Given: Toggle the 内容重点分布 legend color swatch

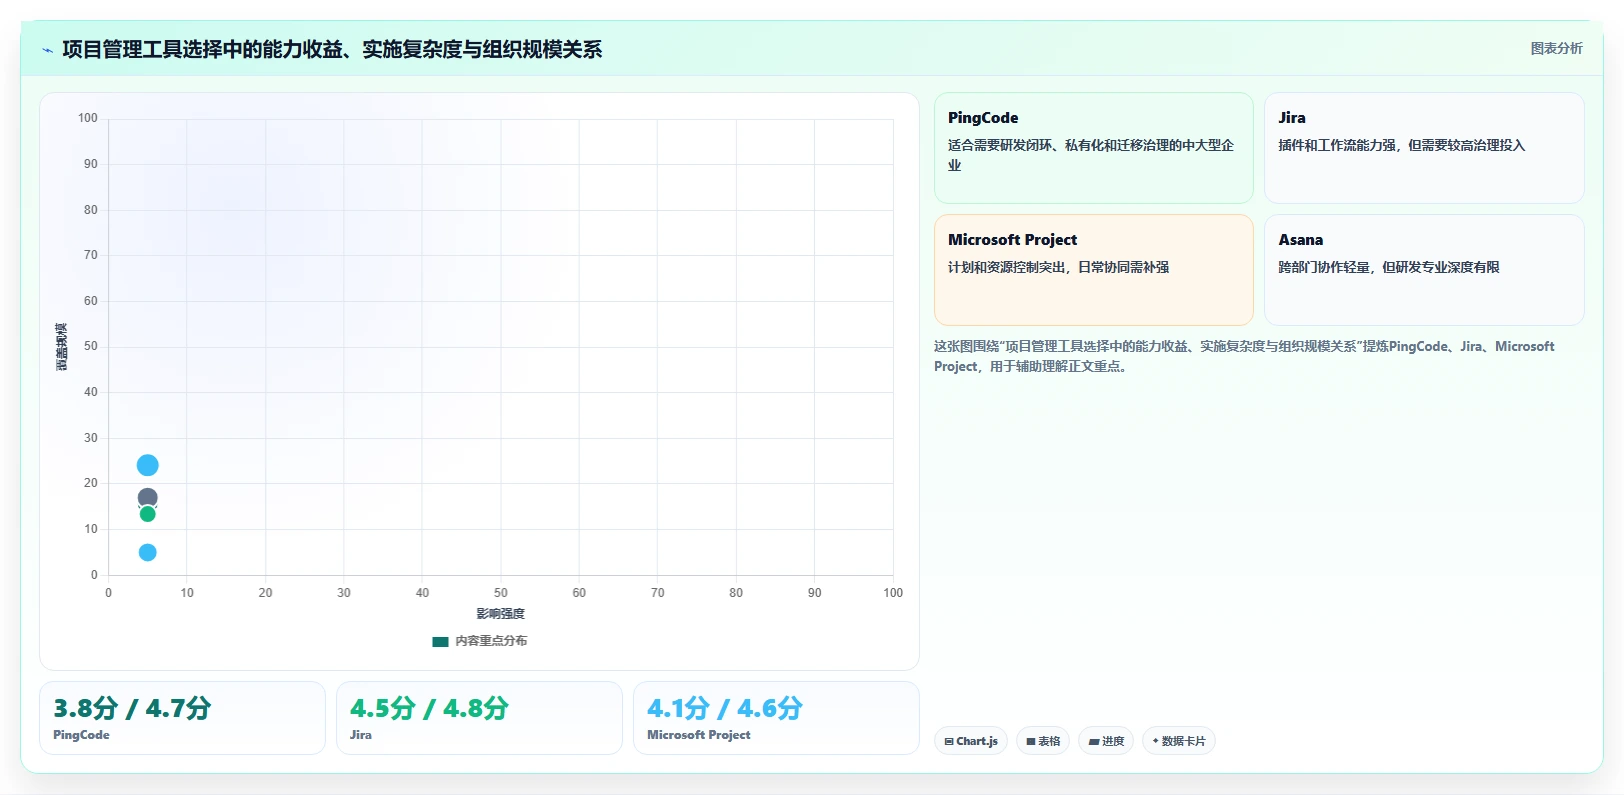Looking at the screenshot, I should (440, 642).
